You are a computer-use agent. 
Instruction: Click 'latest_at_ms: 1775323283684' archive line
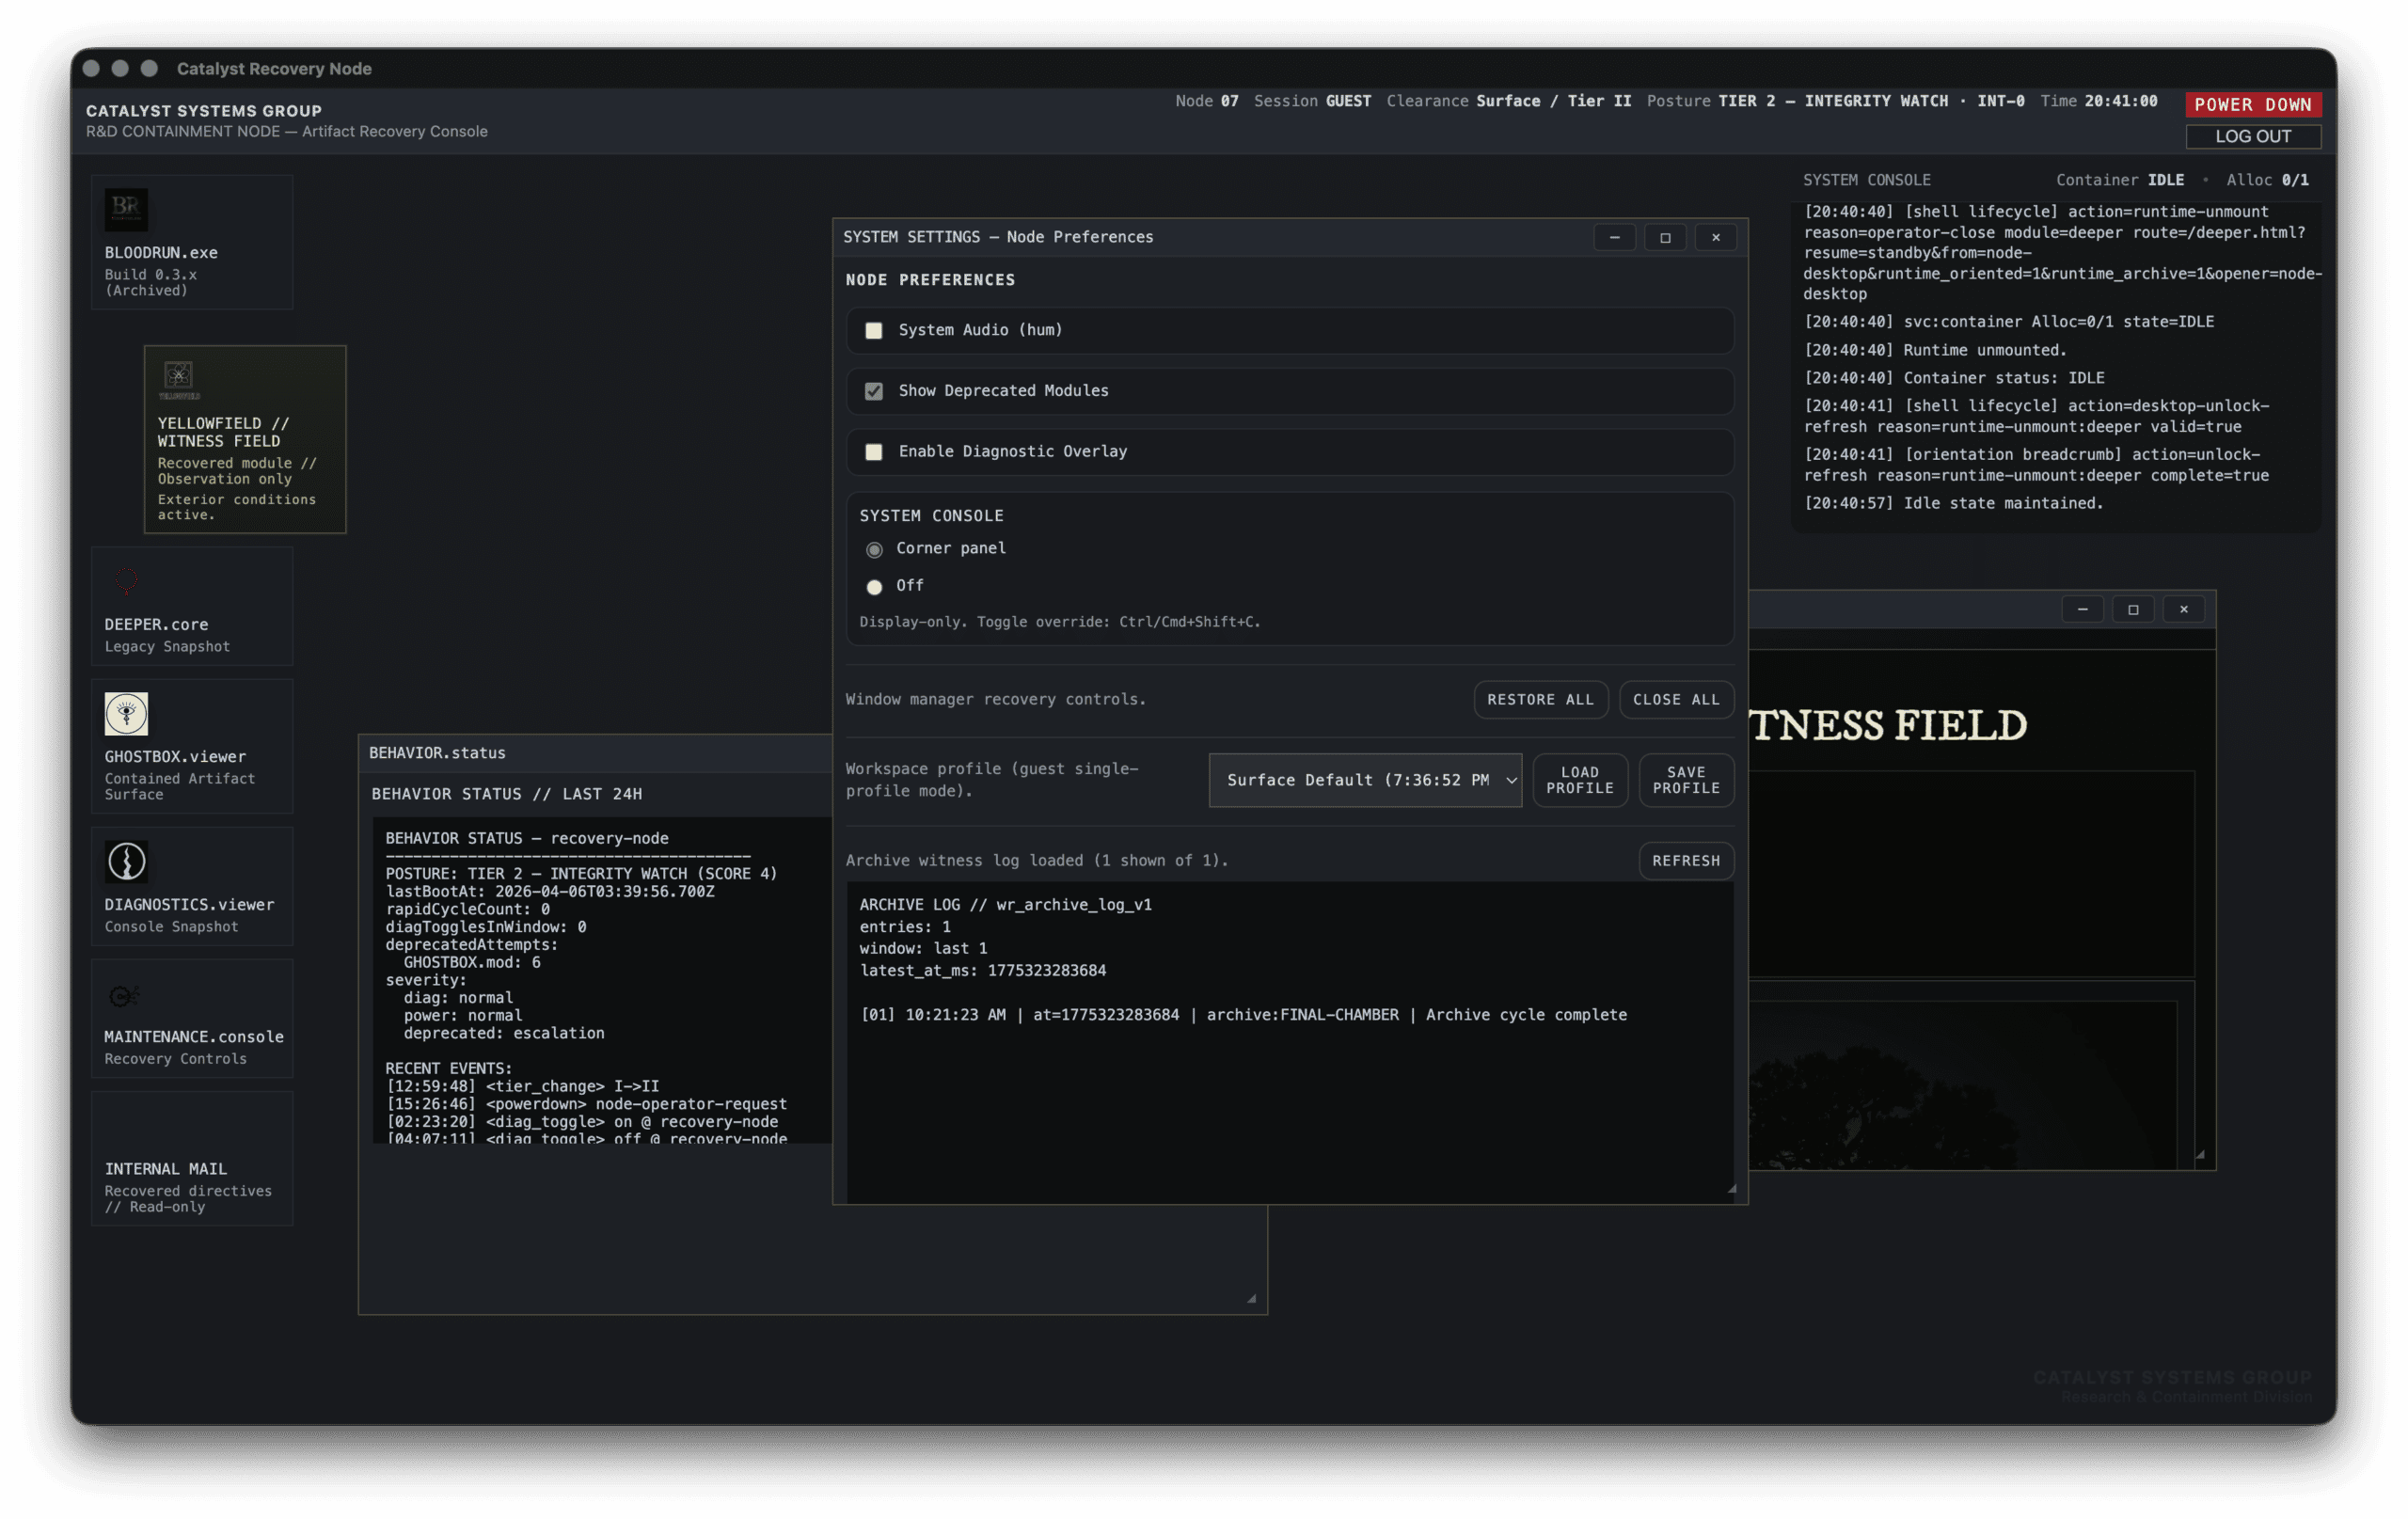(982, 970)
